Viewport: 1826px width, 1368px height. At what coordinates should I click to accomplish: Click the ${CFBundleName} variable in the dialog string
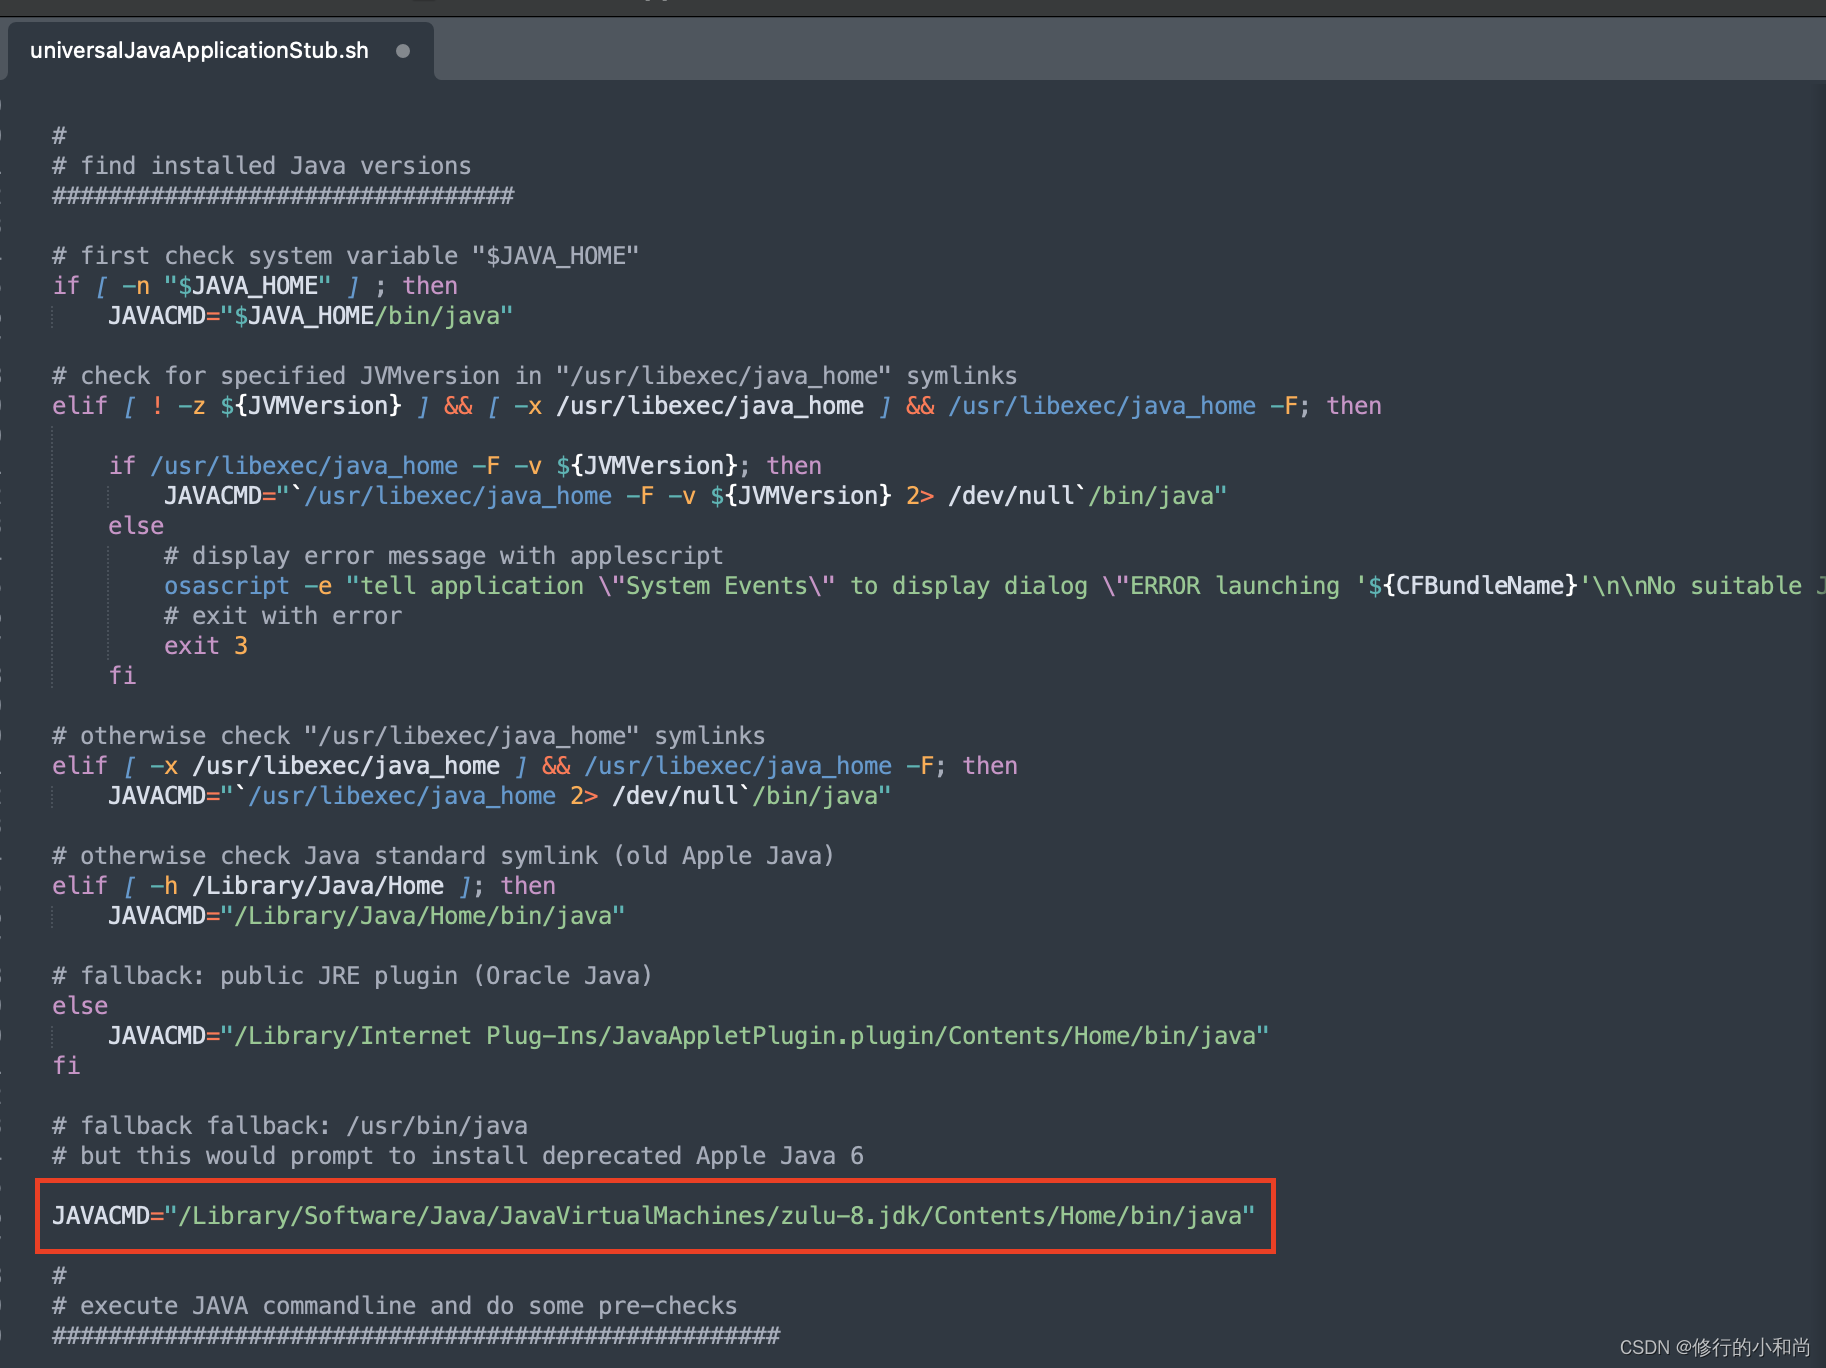(1470, 585)
